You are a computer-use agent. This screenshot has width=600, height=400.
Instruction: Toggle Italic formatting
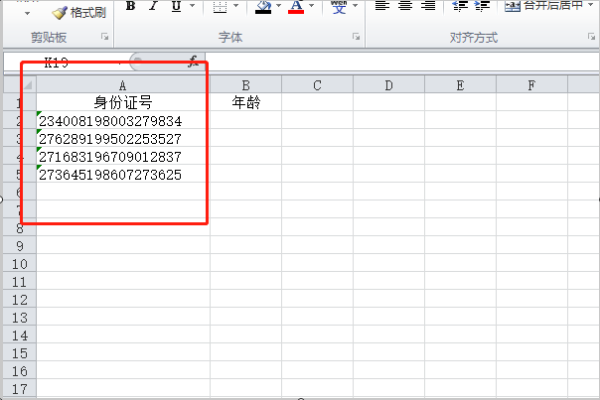pyautogui.click(x=153, y=6)
